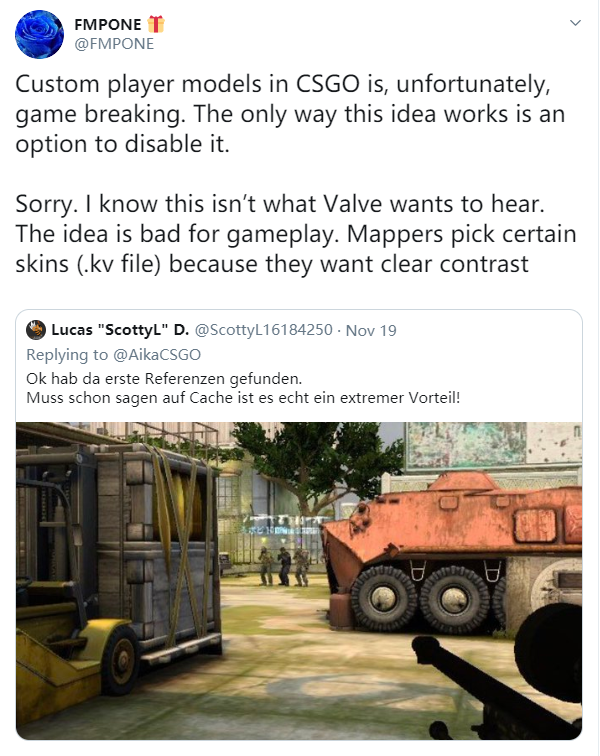This screenshot has height=756, width=600.
Task: Open the Nov 19 timestamp
Action: click(x=371, y=330)
